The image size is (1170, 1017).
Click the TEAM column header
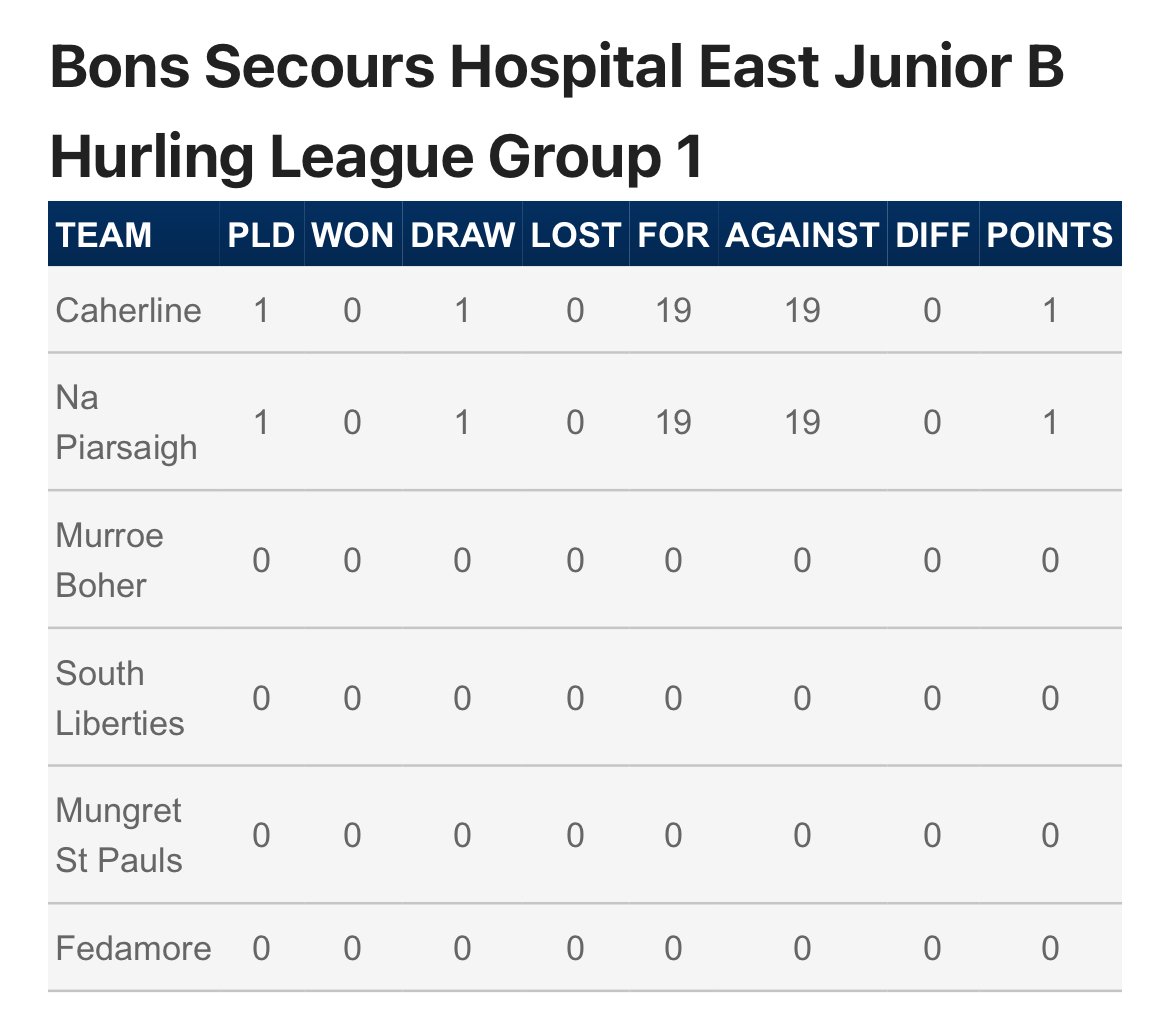pyautogui.click(x=104, y=235)
